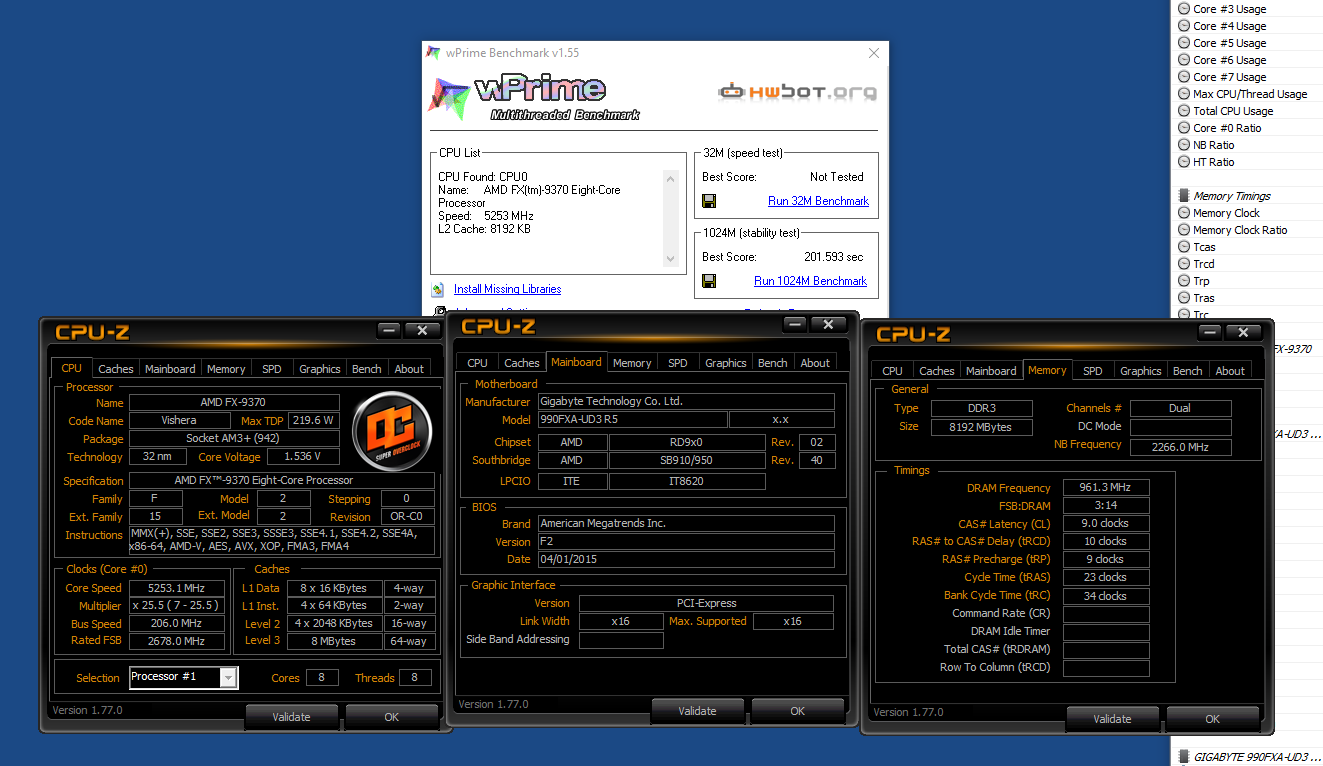This screenshot has width=1323, height=766.
Task: Open SPD tab in the Memory CPU-Z window
Action: pos(1093,371)
